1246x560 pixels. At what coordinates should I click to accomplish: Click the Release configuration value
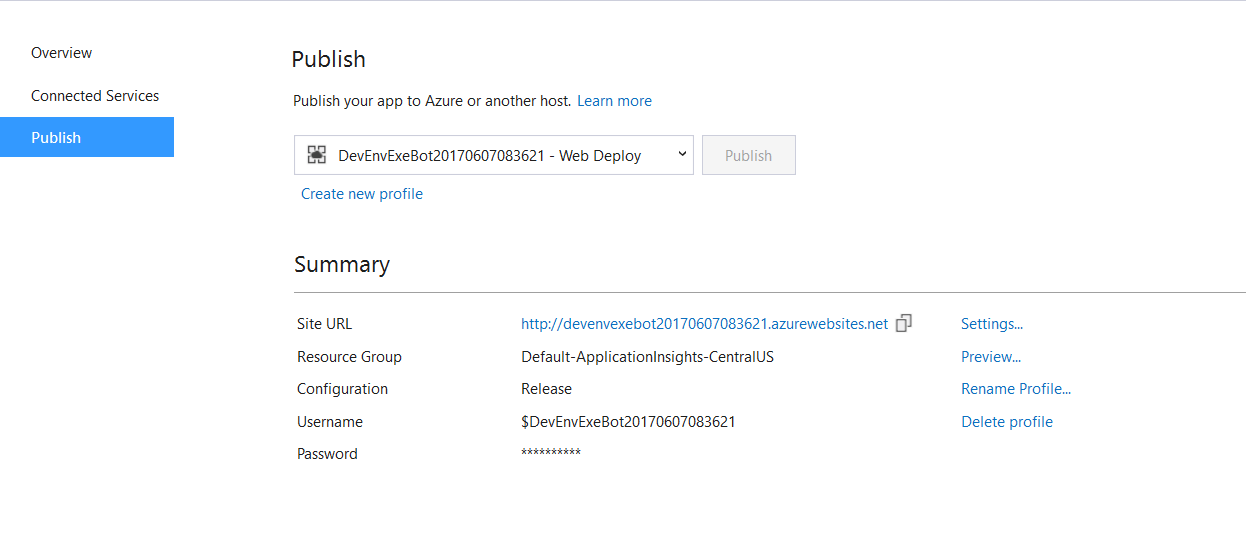point(547,389)
